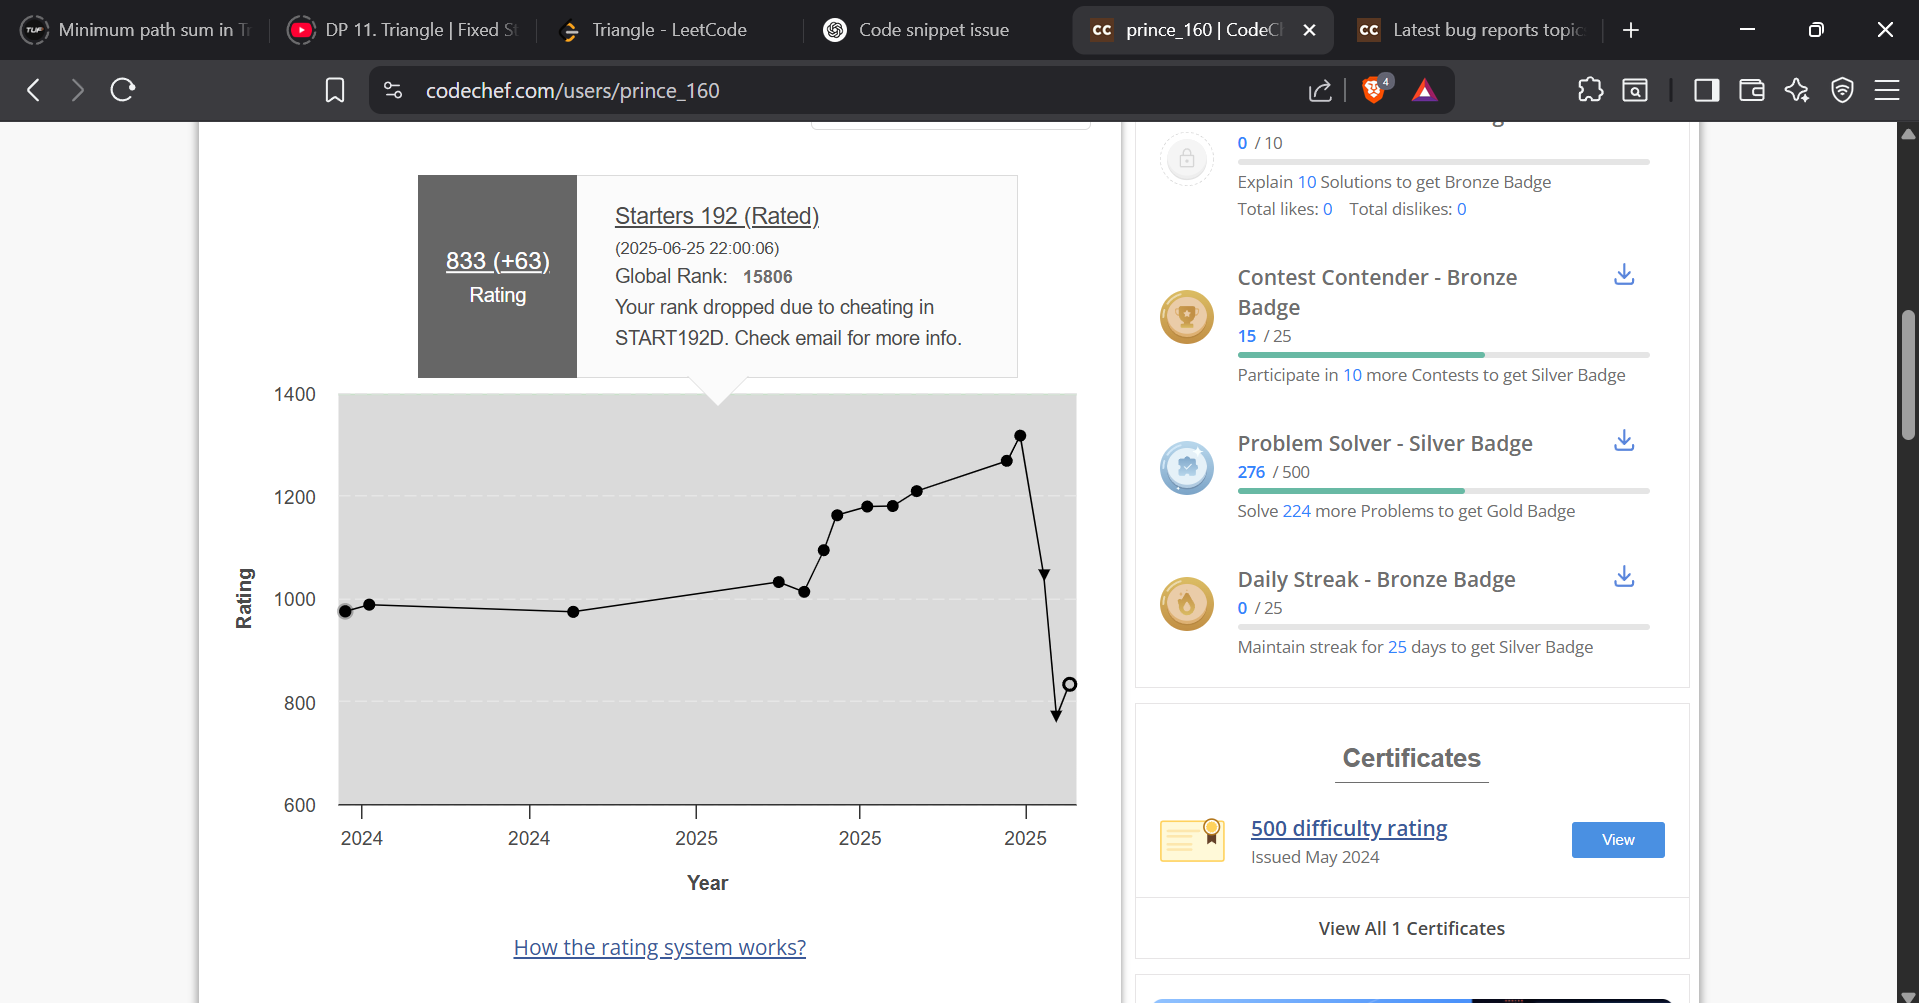This screenshot has width=1919, height=1003.
Task: Go back to previous page
Action: [34, 91]
